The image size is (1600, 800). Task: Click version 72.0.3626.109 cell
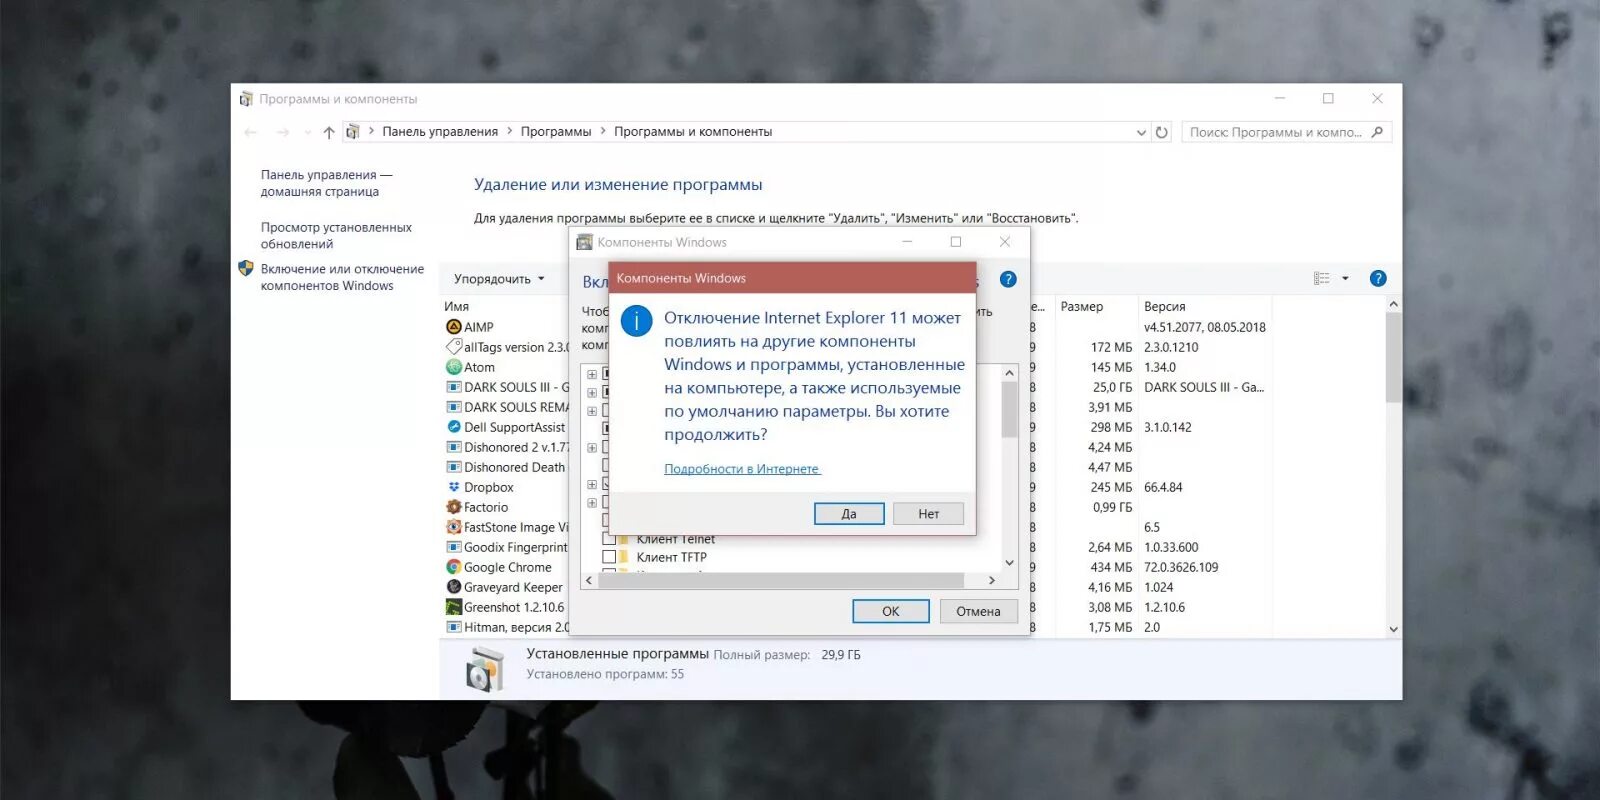pyautogui.click(x=1181, y=567)
